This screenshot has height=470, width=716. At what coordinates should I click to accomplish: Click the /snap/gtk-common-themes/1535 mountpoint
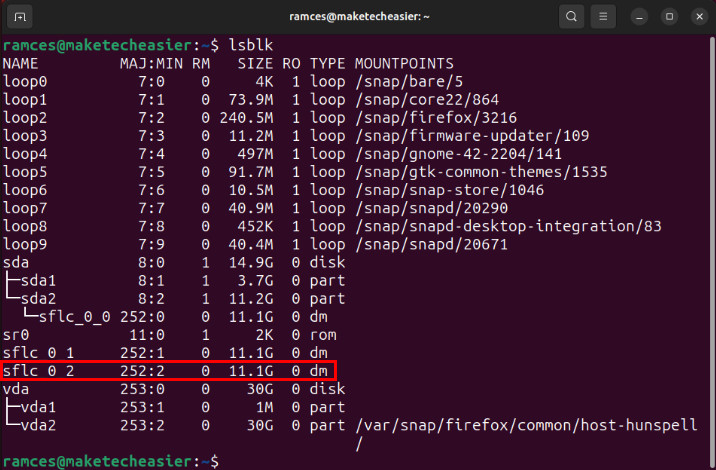coord(481,172)
